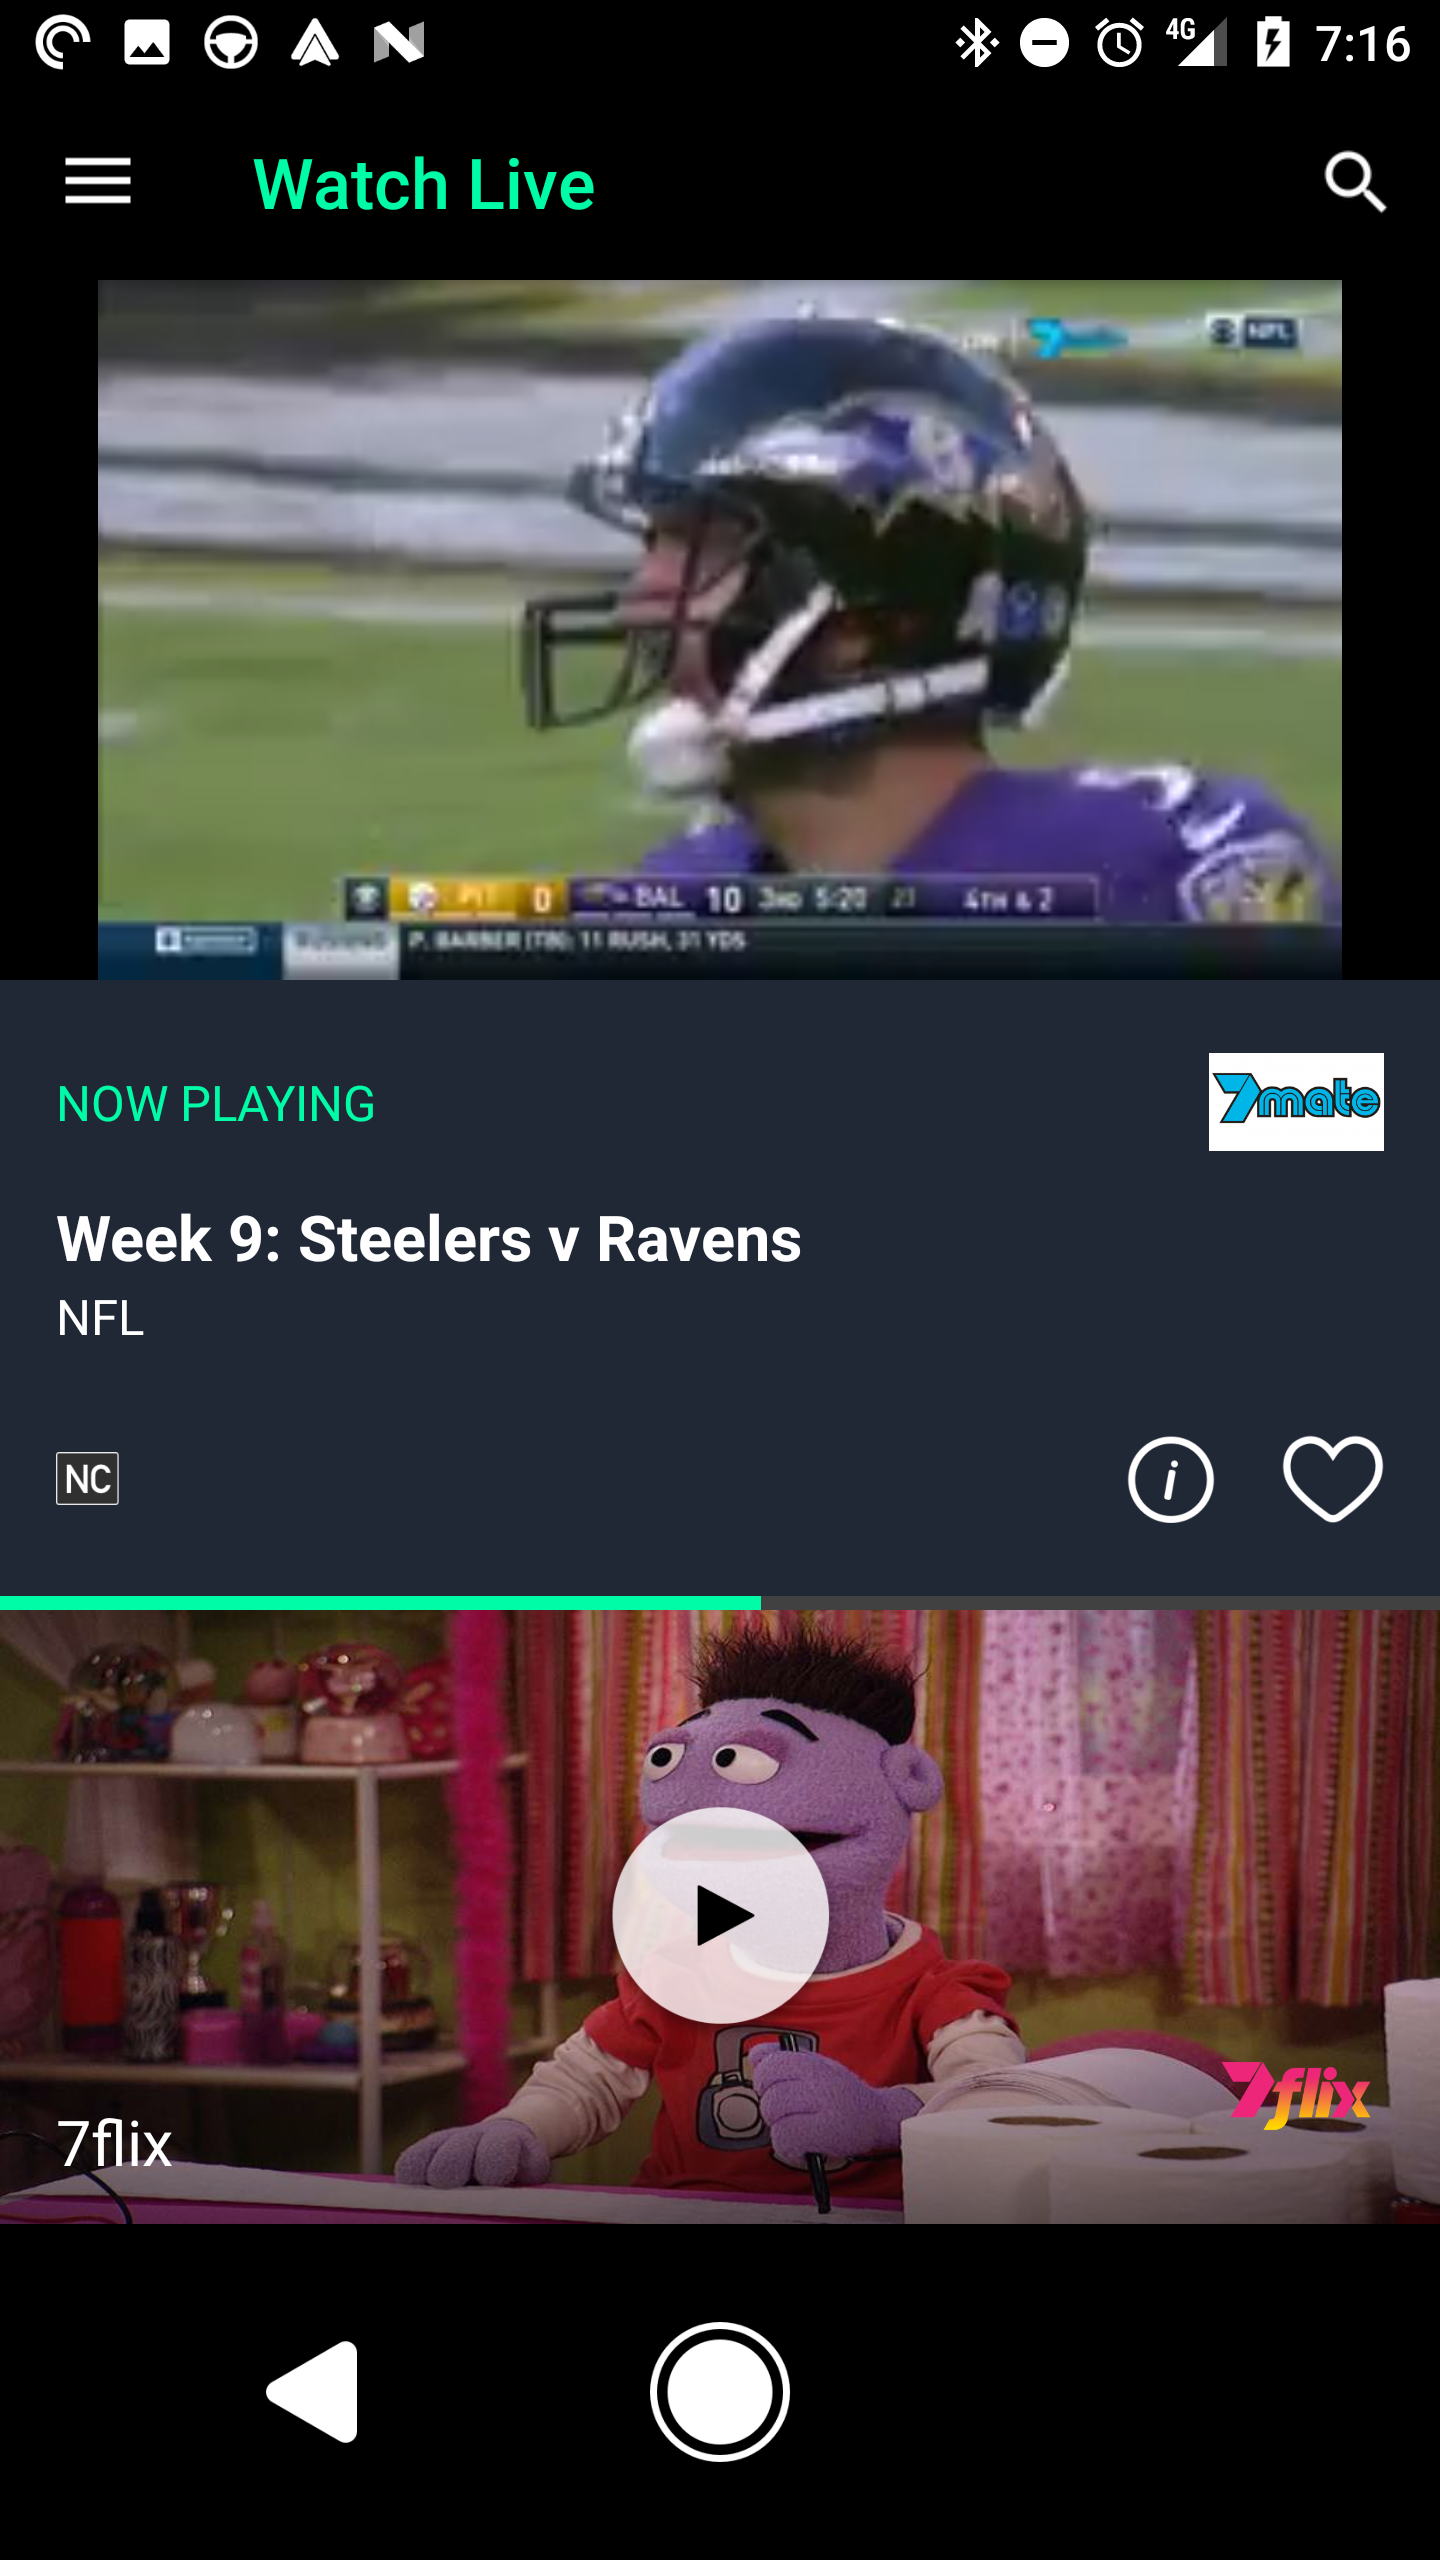Open Week 9: Steelers v Ravens title
This screenshot has width=1440, height=2560.
point(429,1238)
